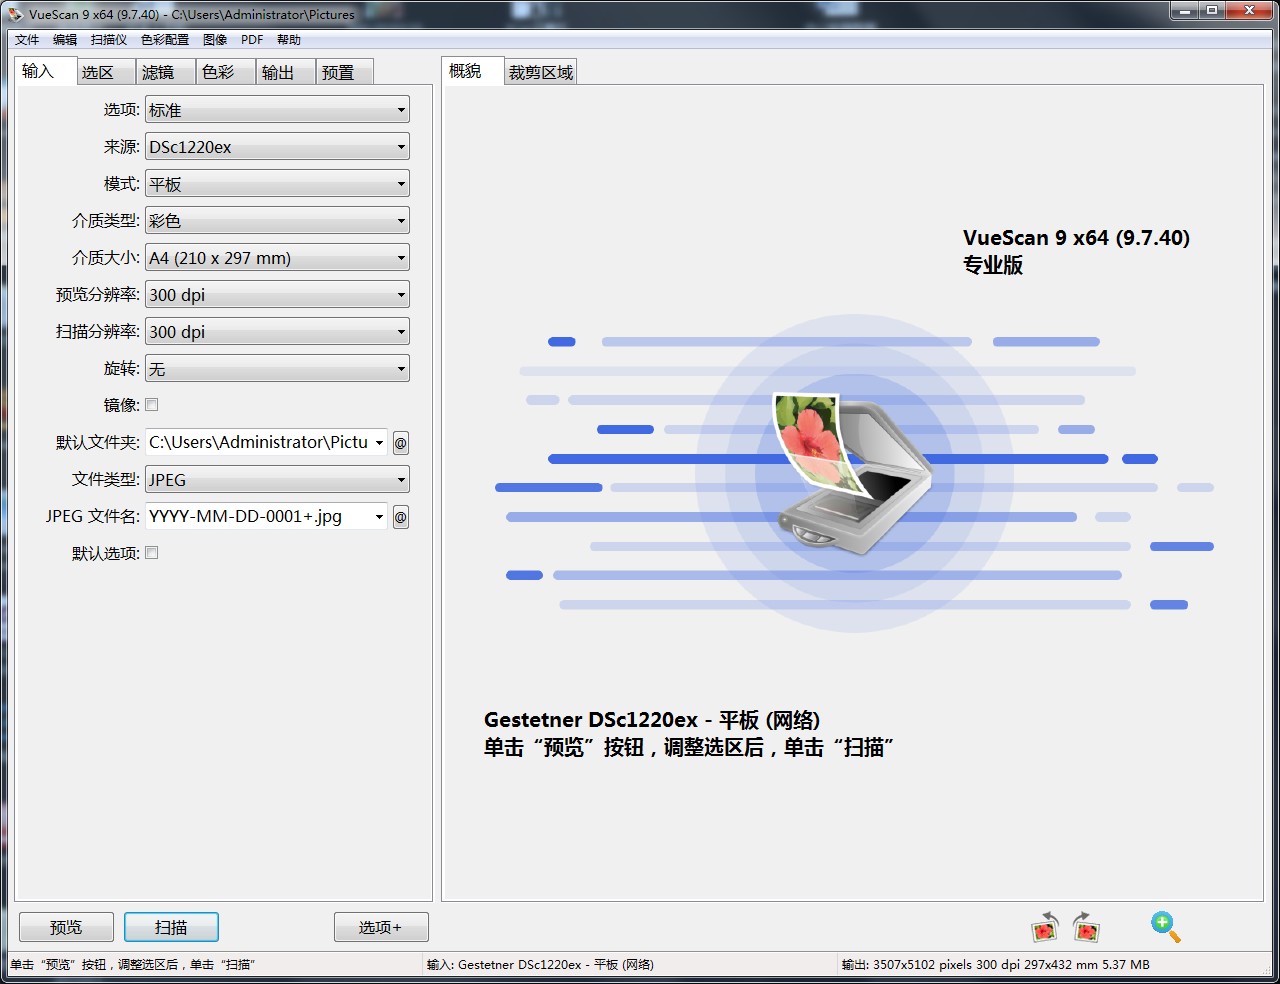Expand the JPEG 文件名 dropdown arrow
The height and width of the screenshot is (984, 1280).
[x=379, y=517]
